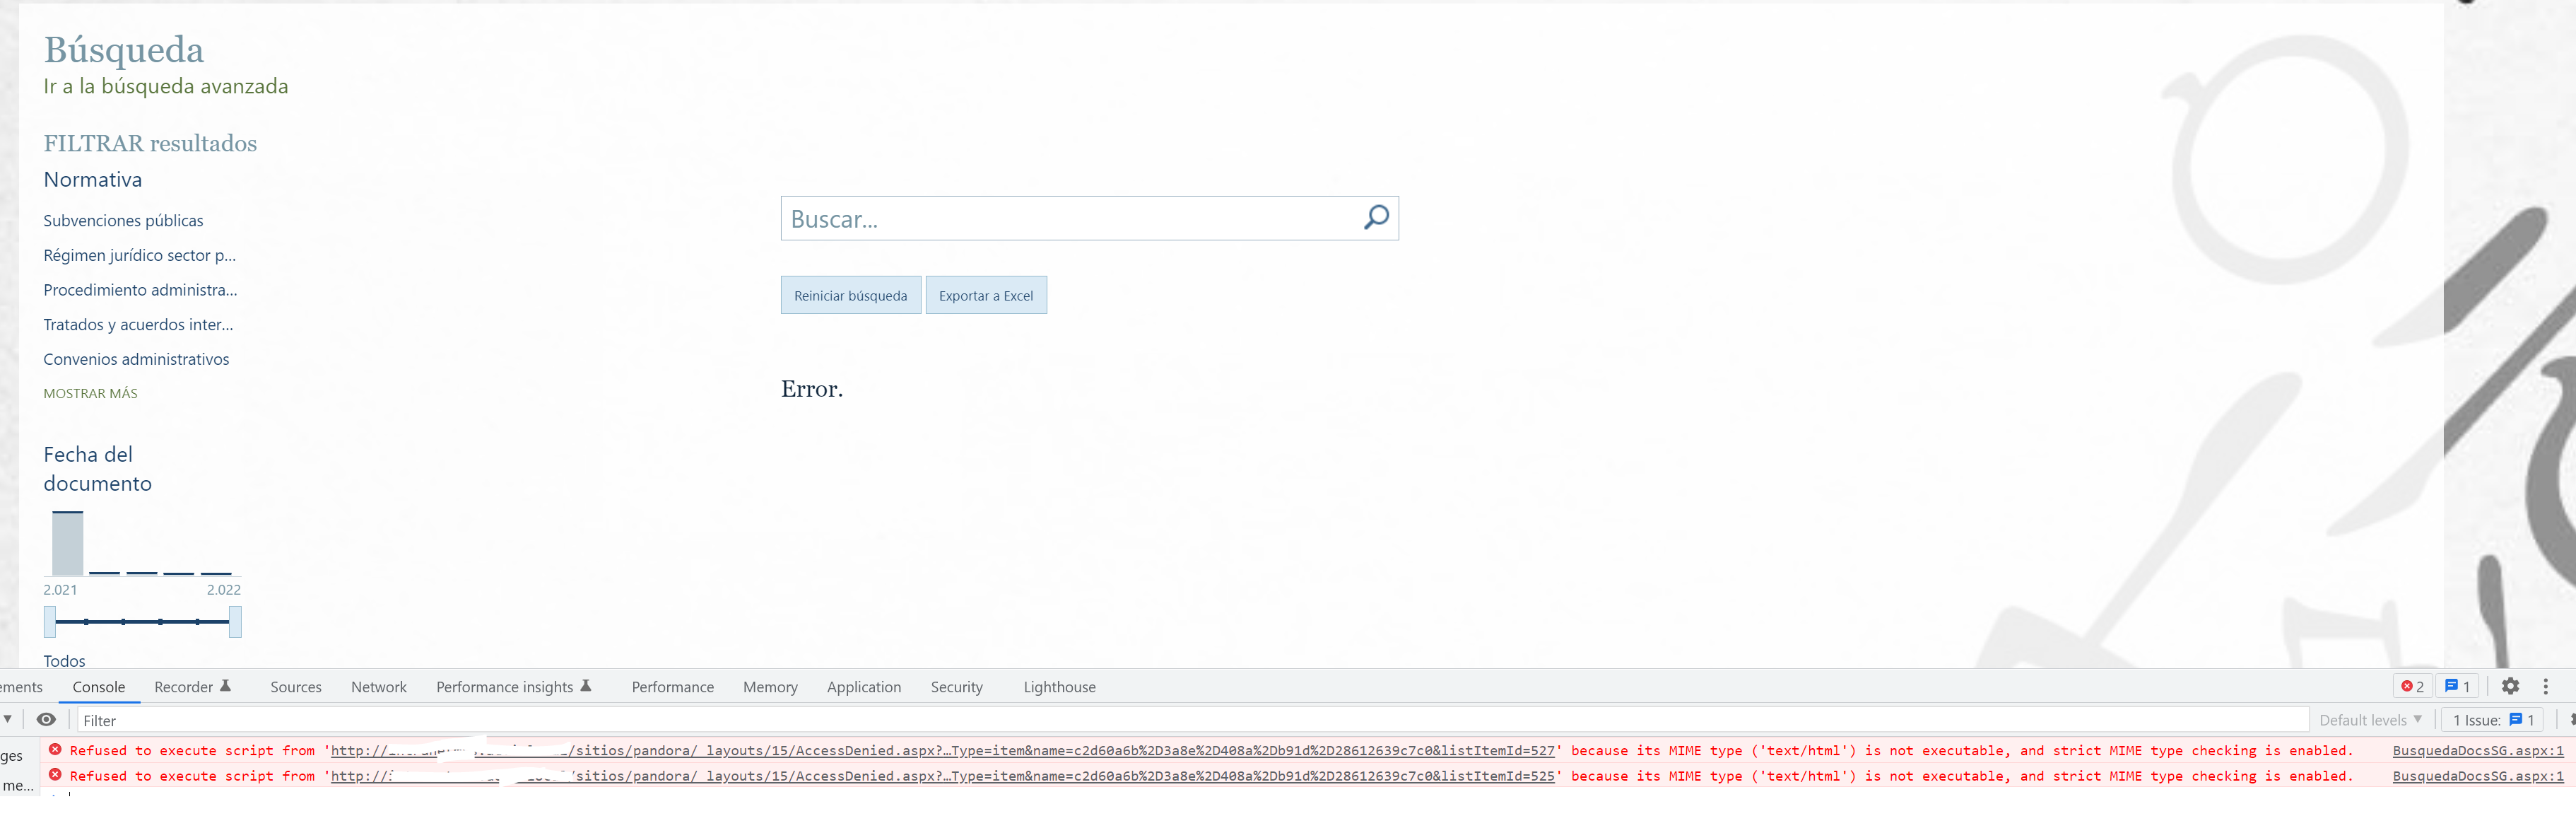Image resolution: width=2576 pixels, height=816 pixels.
Task: Open the Default levels dropdown
Action: tap(2369, 719)
